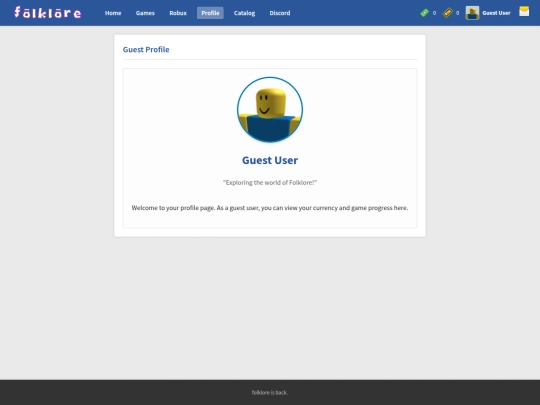Open the messages envelope icon
Screen dimensions: 540x405
click(x=524, y=11)
